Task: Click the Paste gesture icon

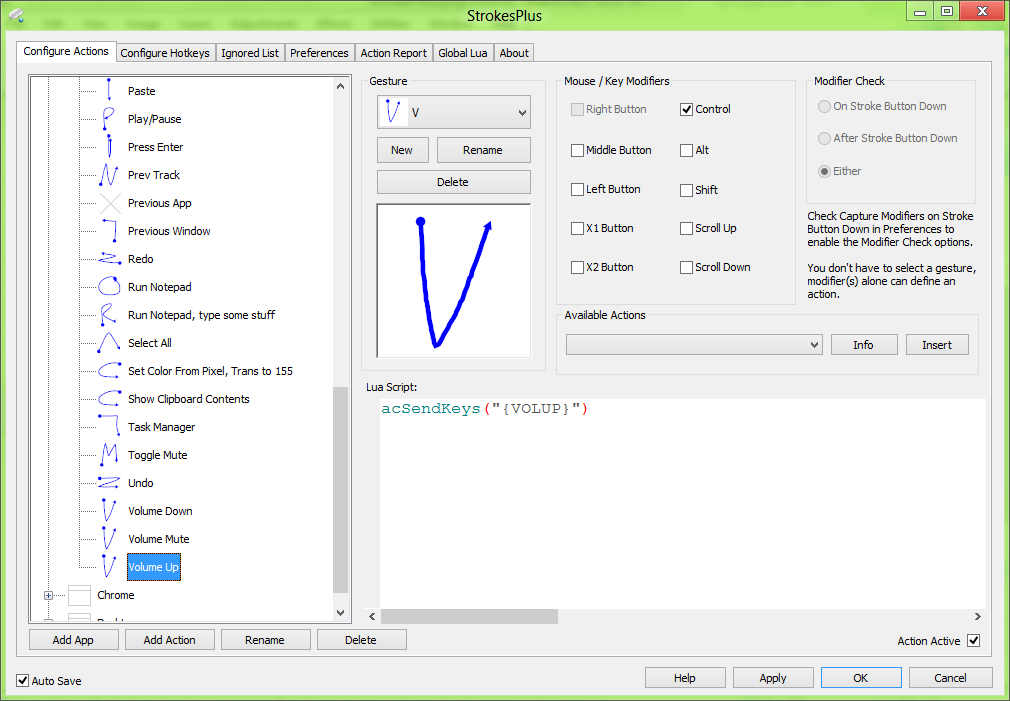Action: point(110,91)
